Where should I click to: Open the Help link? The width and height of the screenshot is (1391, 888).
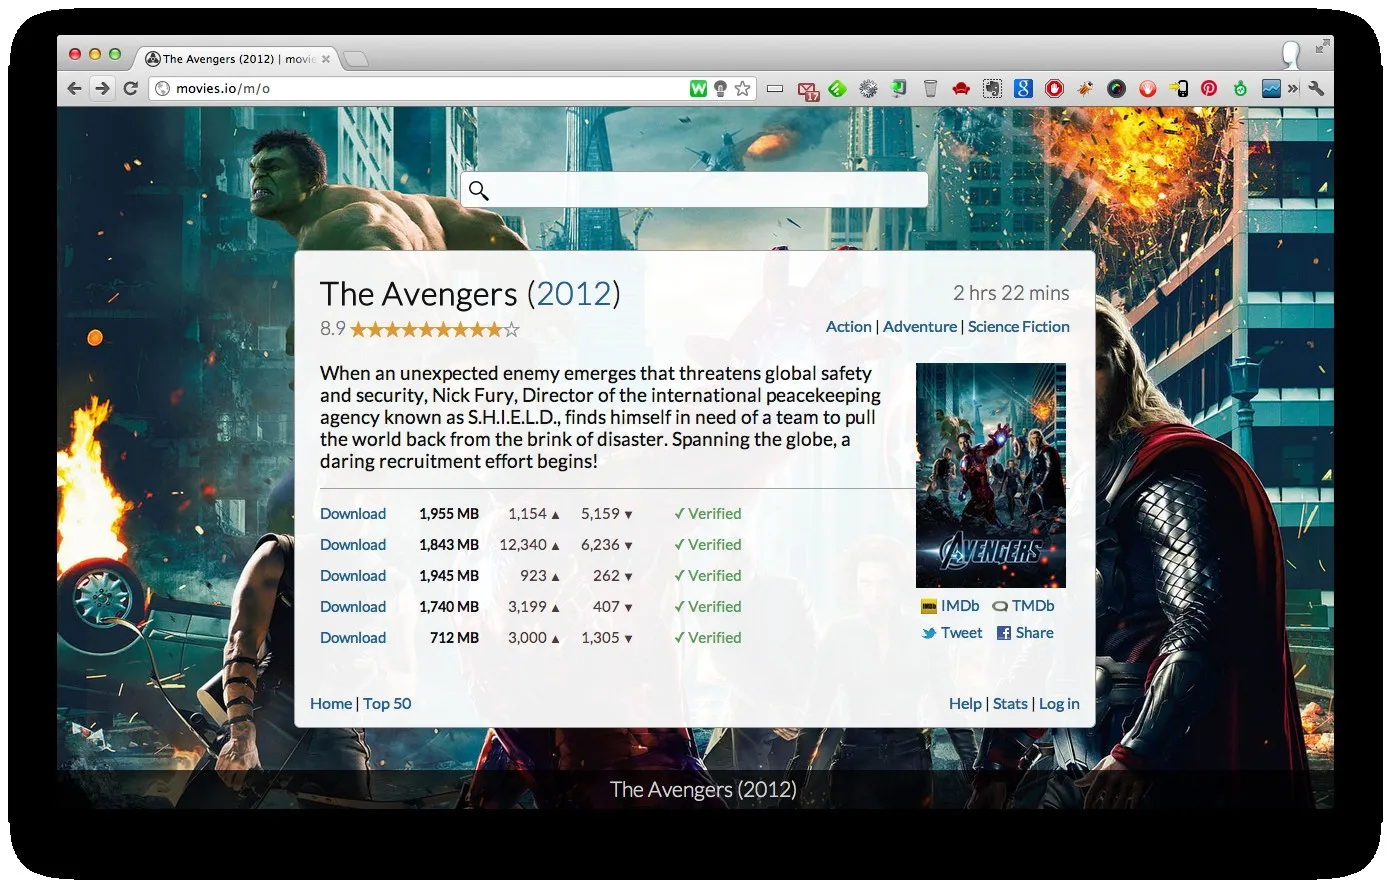pyautogui.click(x=965, y=704)
